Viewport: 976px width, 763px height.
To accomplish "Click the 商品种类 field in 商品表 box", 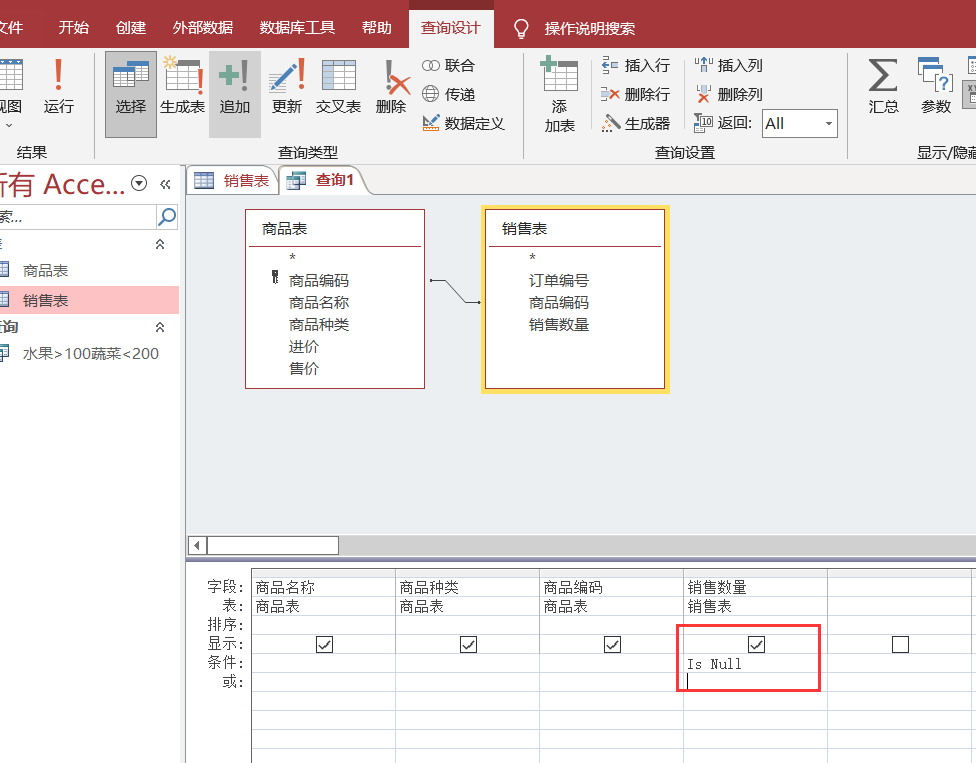I will pyautogui.click(x=319, y=324).
